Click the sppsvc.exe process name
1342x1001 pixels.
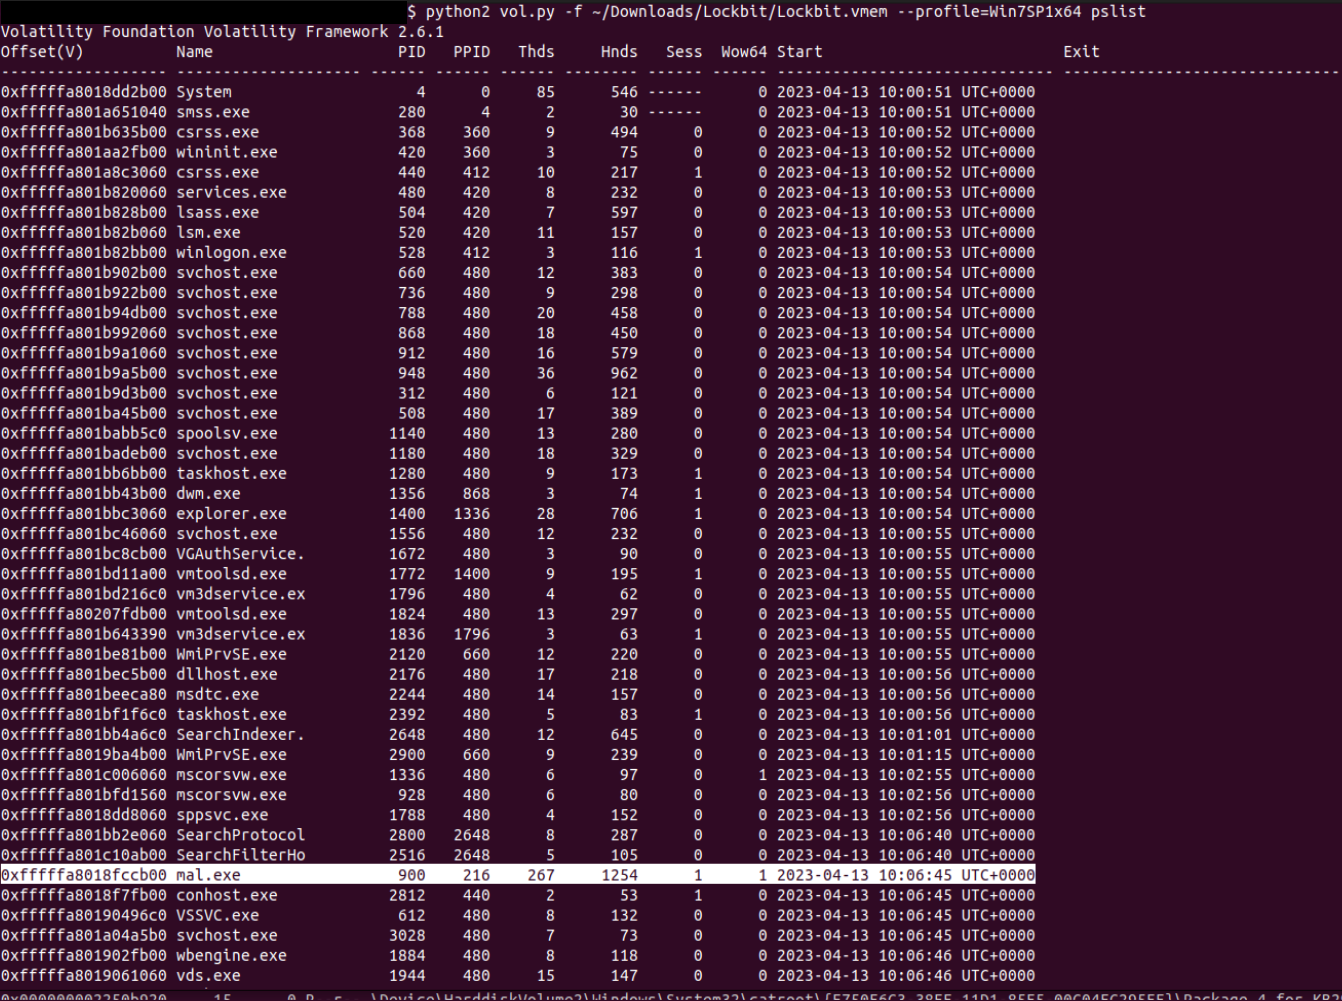coord(222,815)
